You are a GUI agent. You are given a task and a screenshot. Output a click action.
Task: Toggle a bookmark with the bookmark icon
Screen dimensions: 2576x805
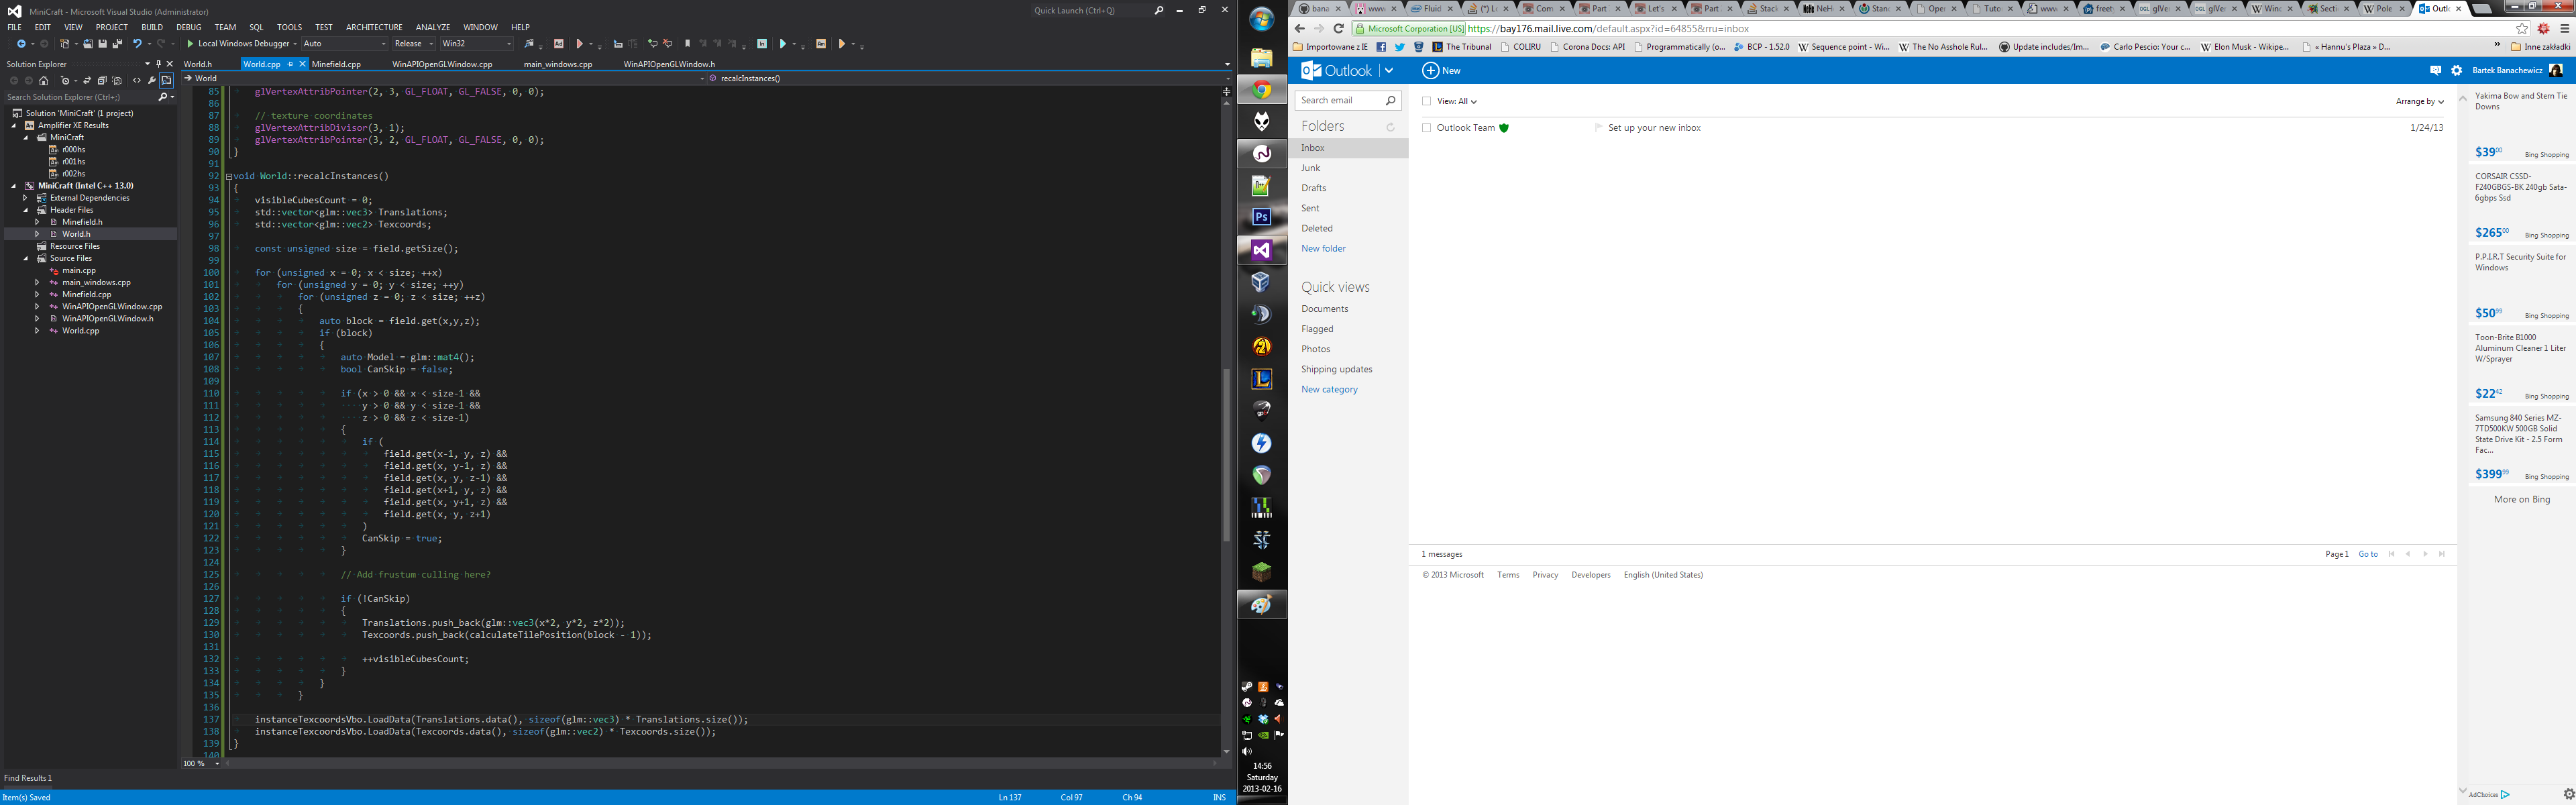tap(688, 44)
